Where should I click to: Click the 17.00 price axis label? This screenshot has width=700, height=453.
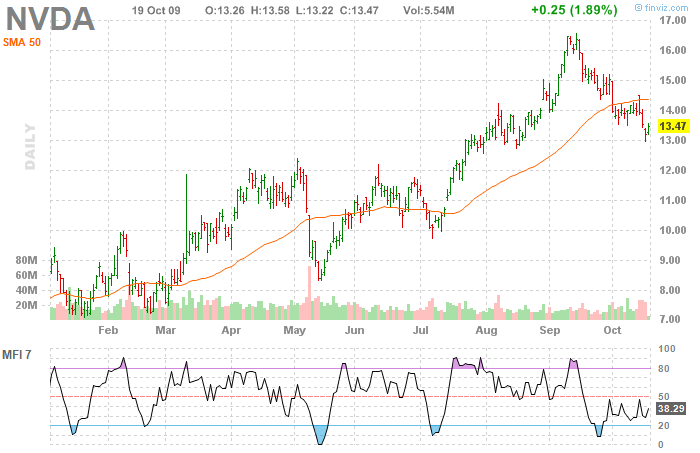tap(673, 20)
